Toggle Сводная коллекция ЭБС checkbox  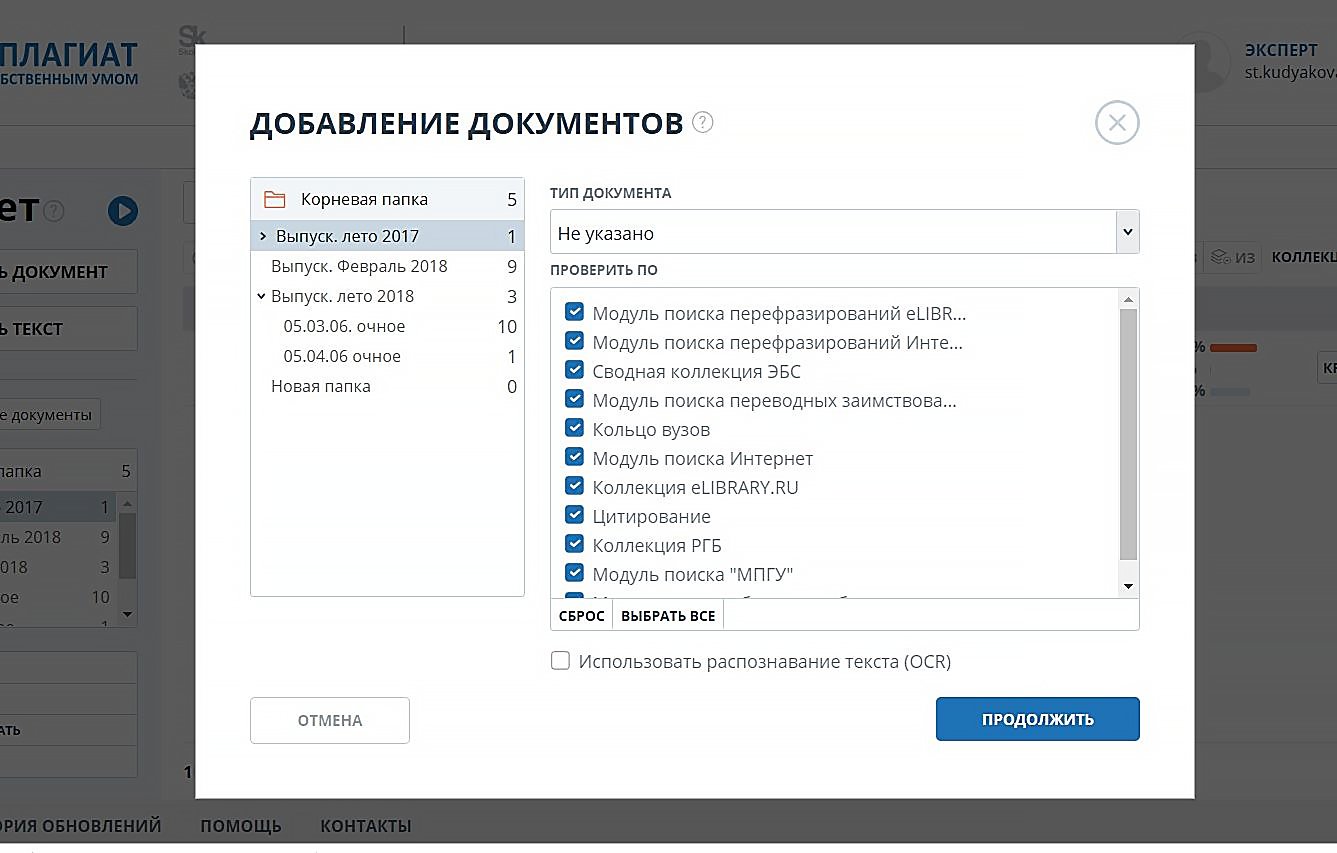[574, 371]
